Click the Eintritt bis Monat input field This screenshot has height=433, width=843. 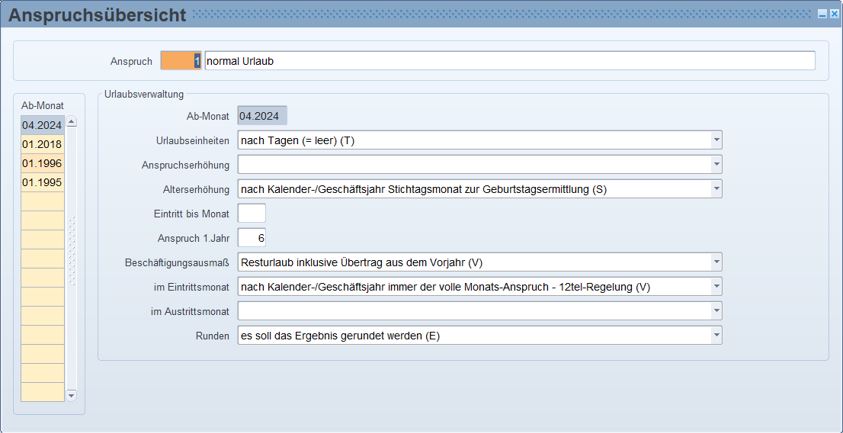[251, 213]
